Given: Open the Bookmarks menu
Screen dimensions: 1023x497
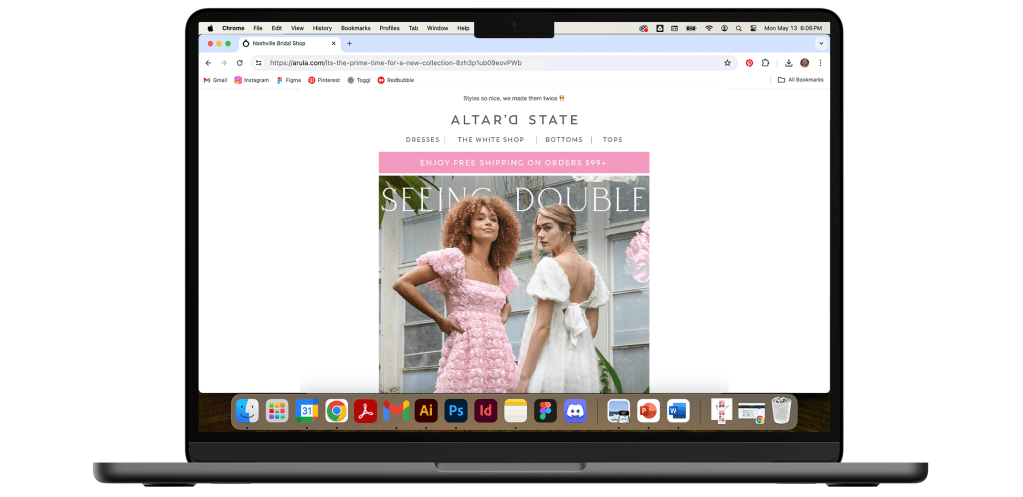Looking at the screenshot, I should point(356,28).
